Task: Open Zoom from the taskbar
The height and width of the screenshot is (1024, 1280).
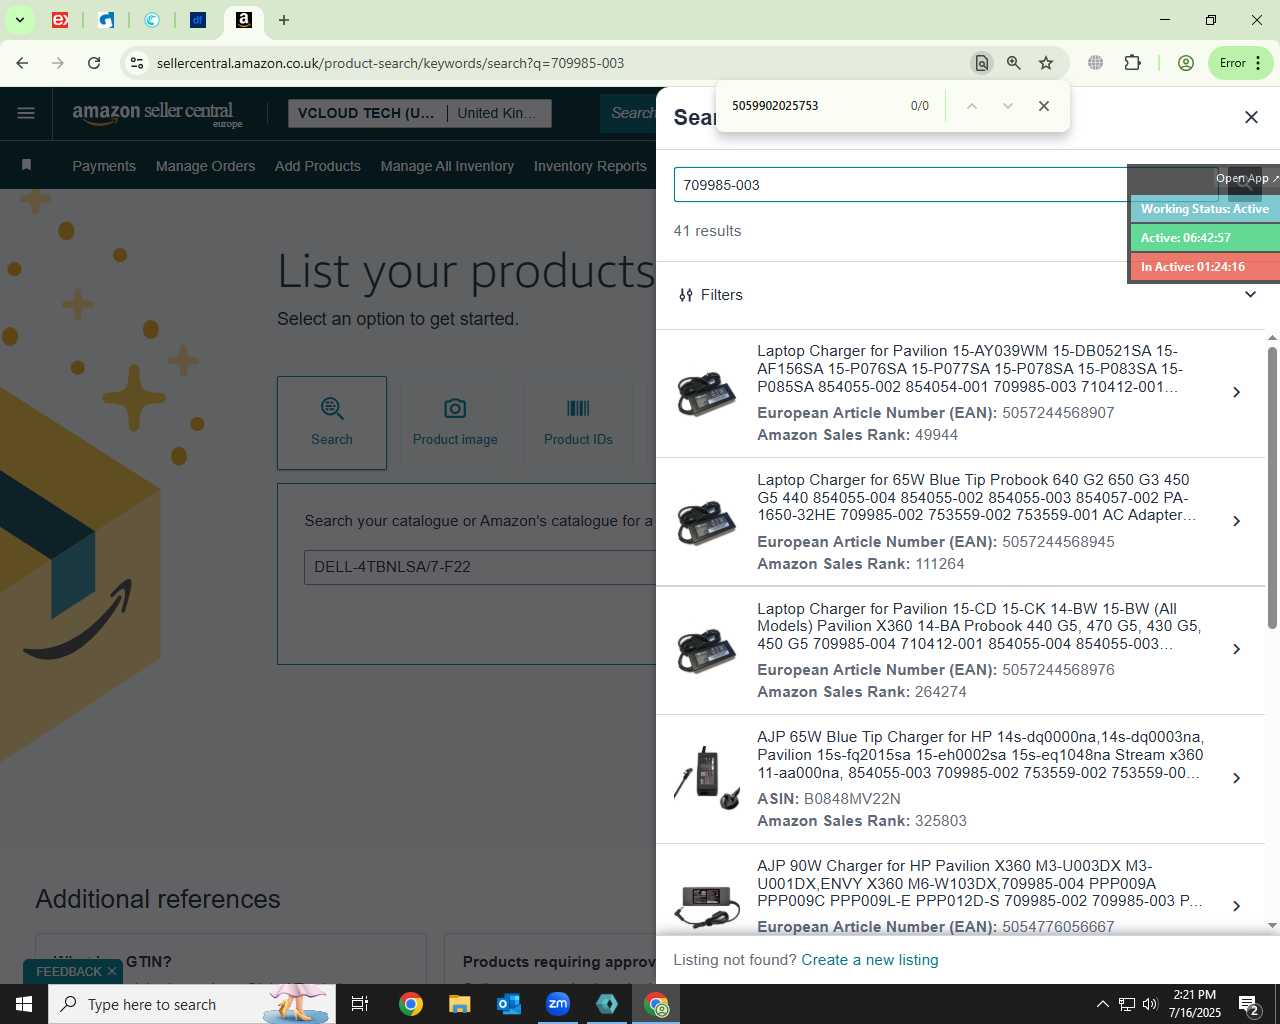Action: (558, 1004)
